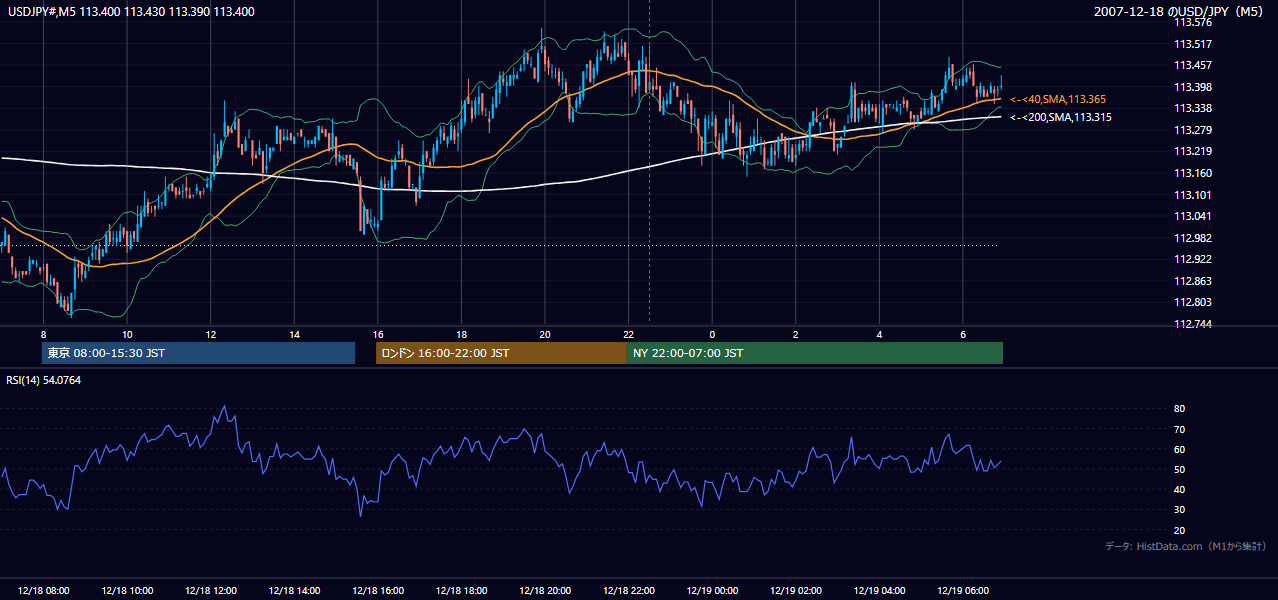This screenshot has height=600, width=1278.
Task: Click hour label 8 under price chart
Action: coord(43,334)
